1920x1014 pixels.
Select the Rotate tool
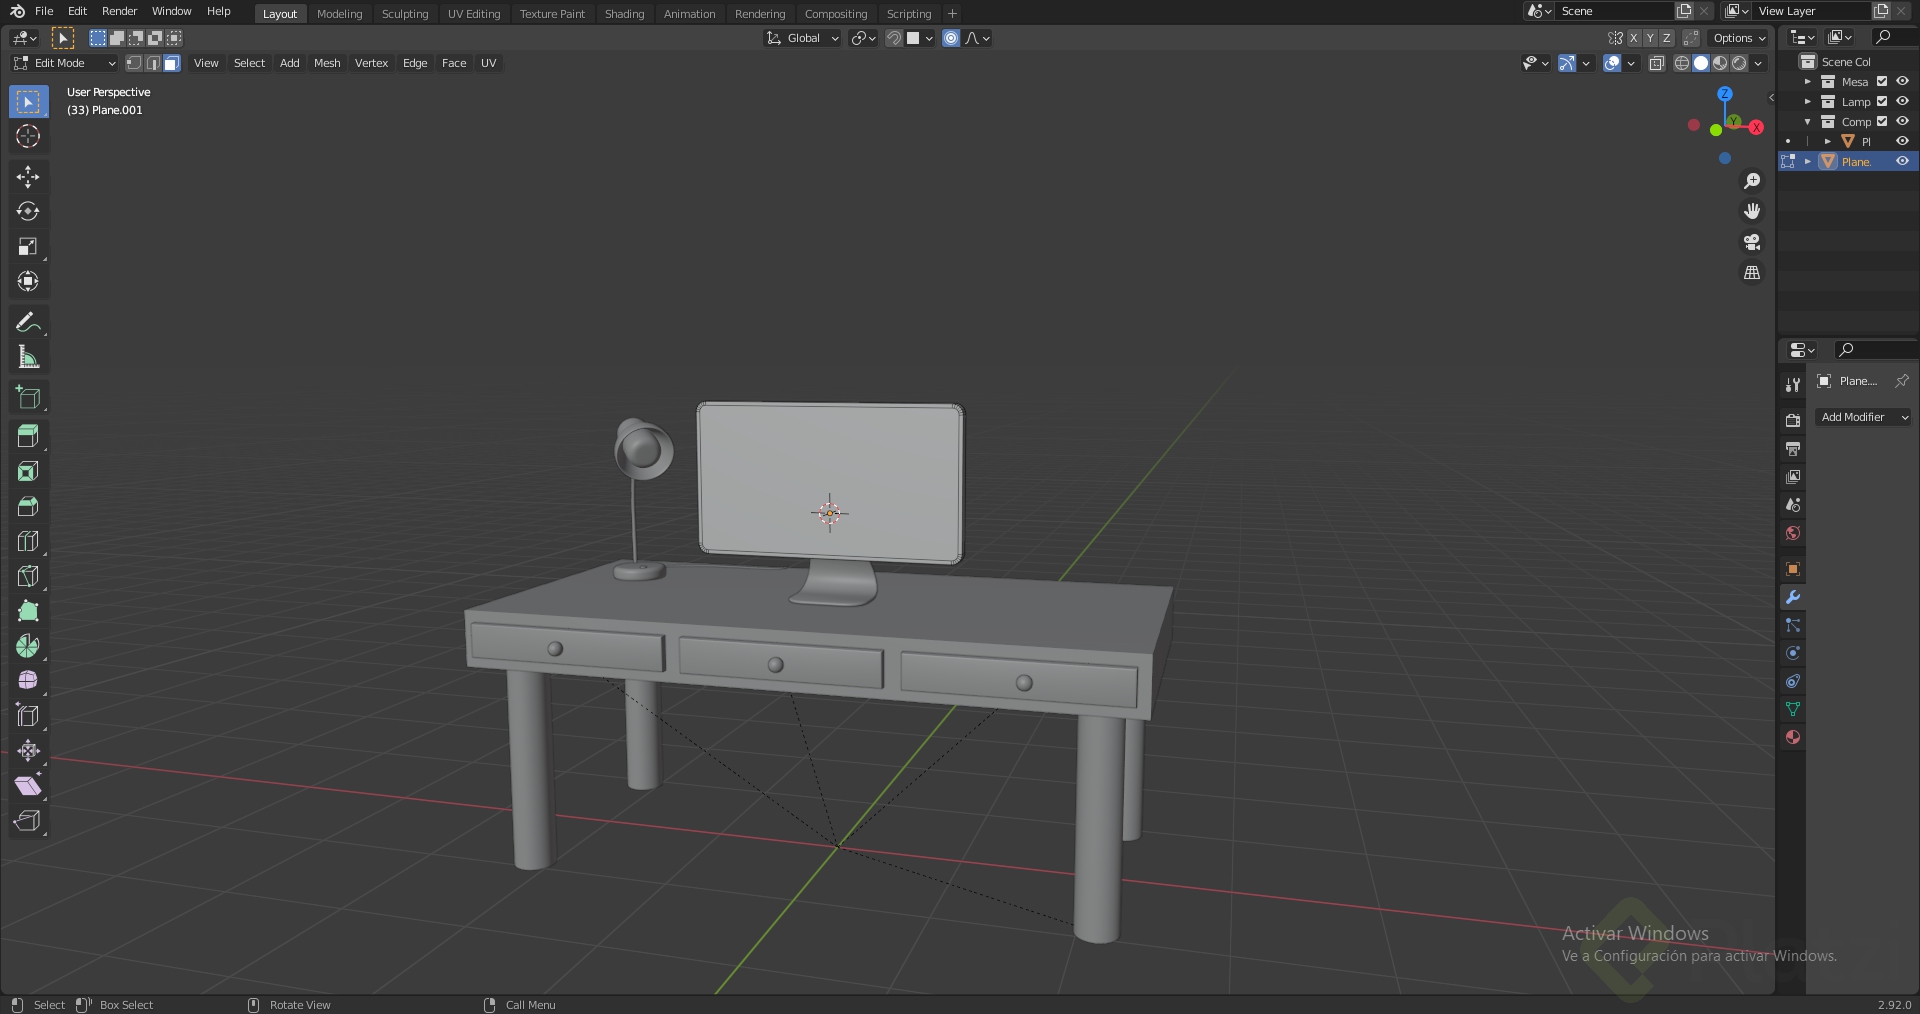click(x=28, y=212)
